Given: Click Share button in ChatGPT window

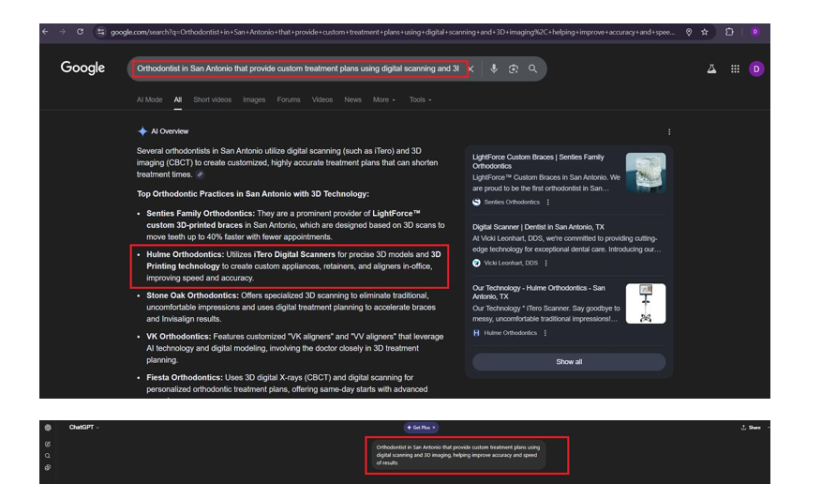Looking at the screenshot, I should 751,427.
